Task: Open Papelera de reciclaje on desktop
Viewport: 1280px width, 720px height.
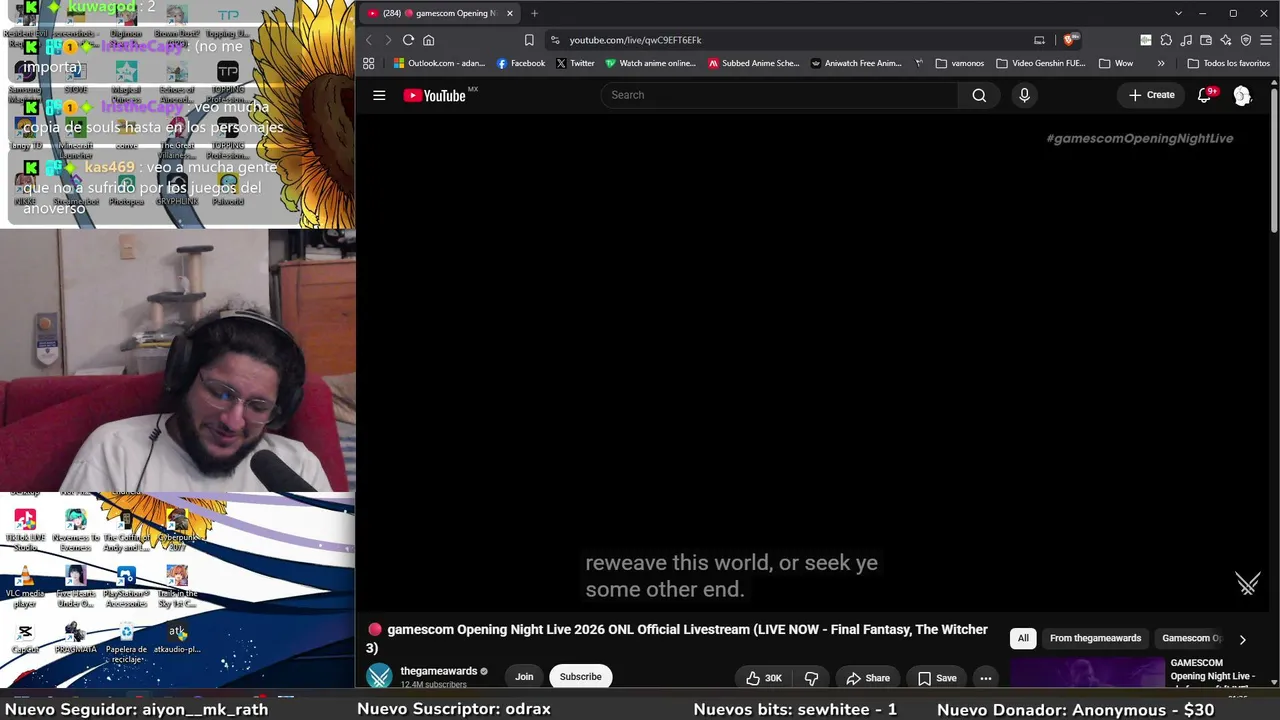Action: coord(126,642)
